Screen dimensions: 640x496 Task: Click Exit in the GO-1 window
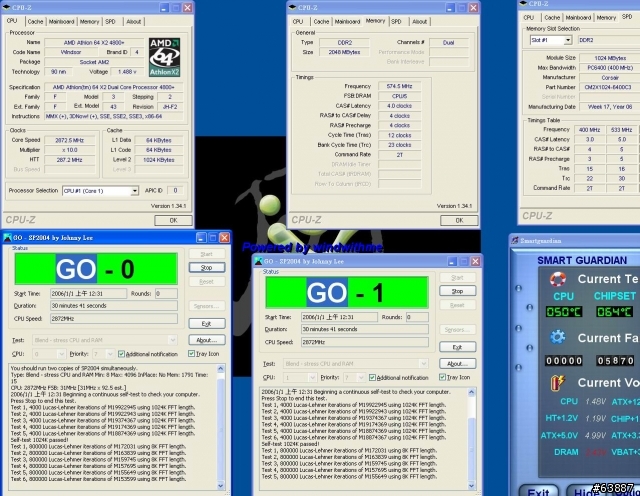click(x=458, y=347)
